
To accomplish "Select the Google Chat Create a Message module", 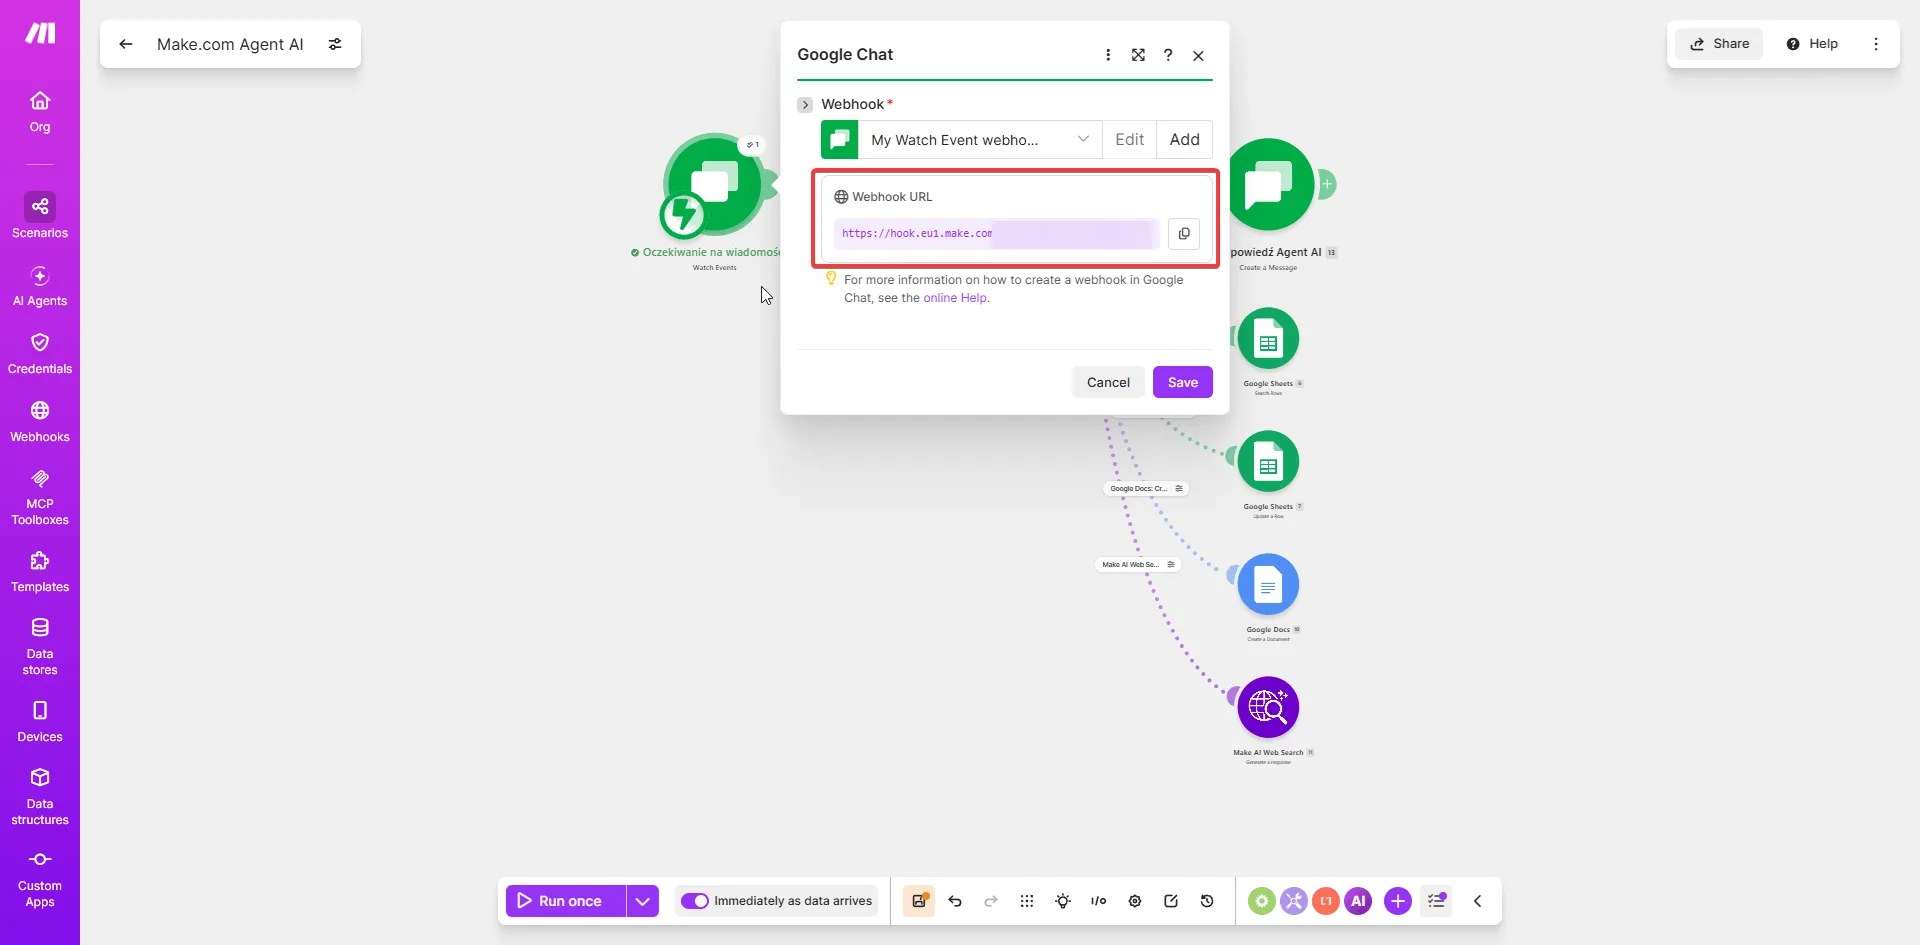I will pos(1270,185).
